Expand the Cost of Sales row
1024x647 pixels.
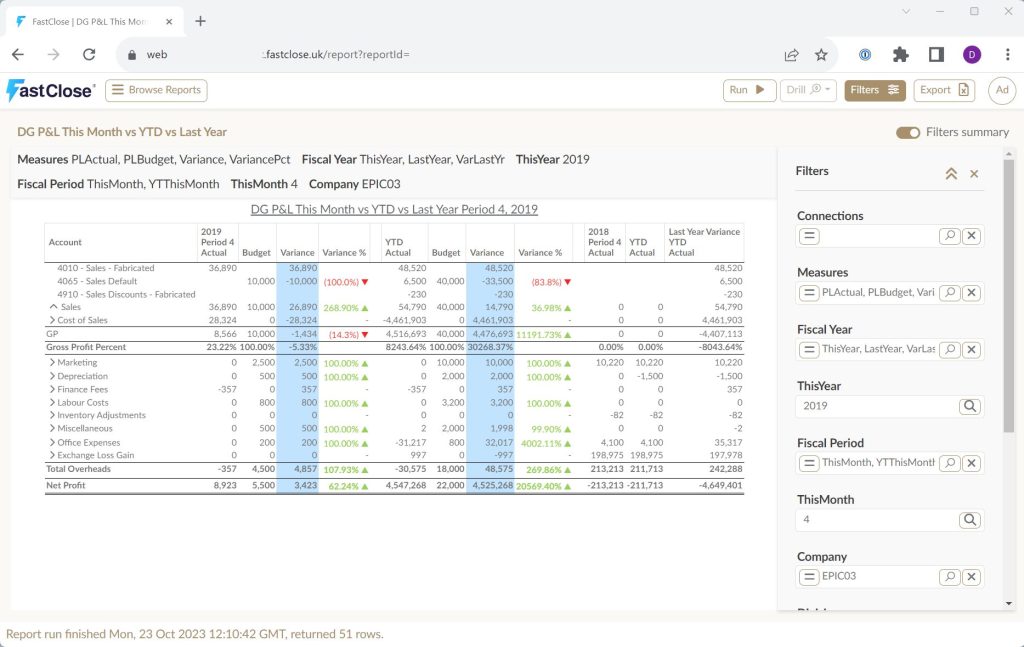point(53,319)
